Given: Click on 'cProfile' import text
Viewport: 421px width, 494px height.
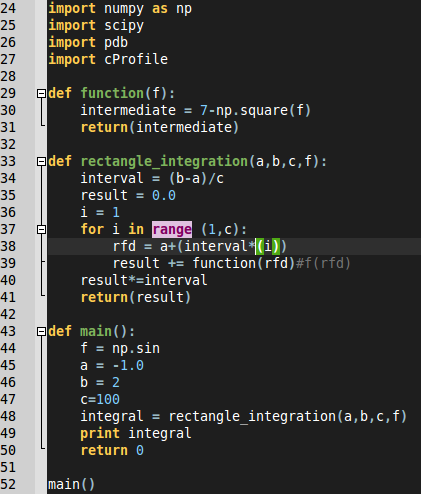Looking at the screenshot, I should [136, 59].
